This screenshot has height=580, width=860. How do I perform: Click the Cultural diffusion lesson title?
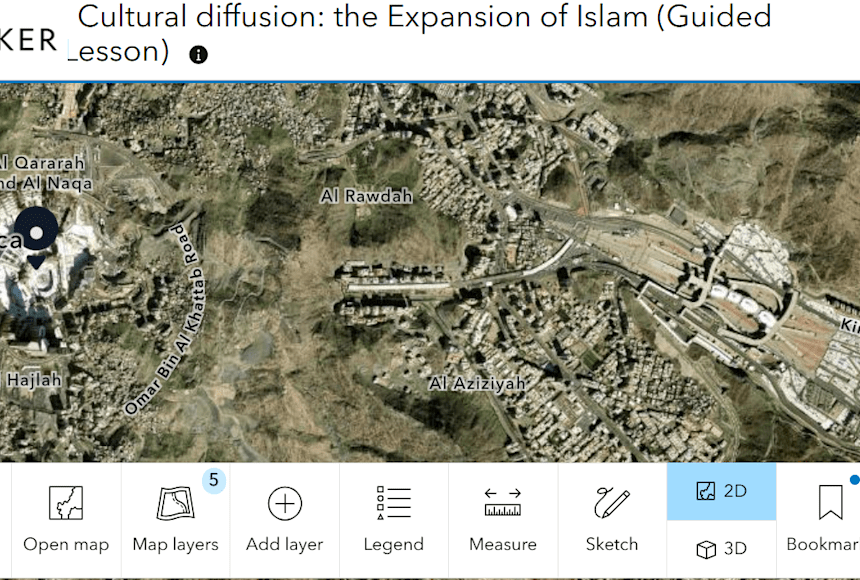420,34
